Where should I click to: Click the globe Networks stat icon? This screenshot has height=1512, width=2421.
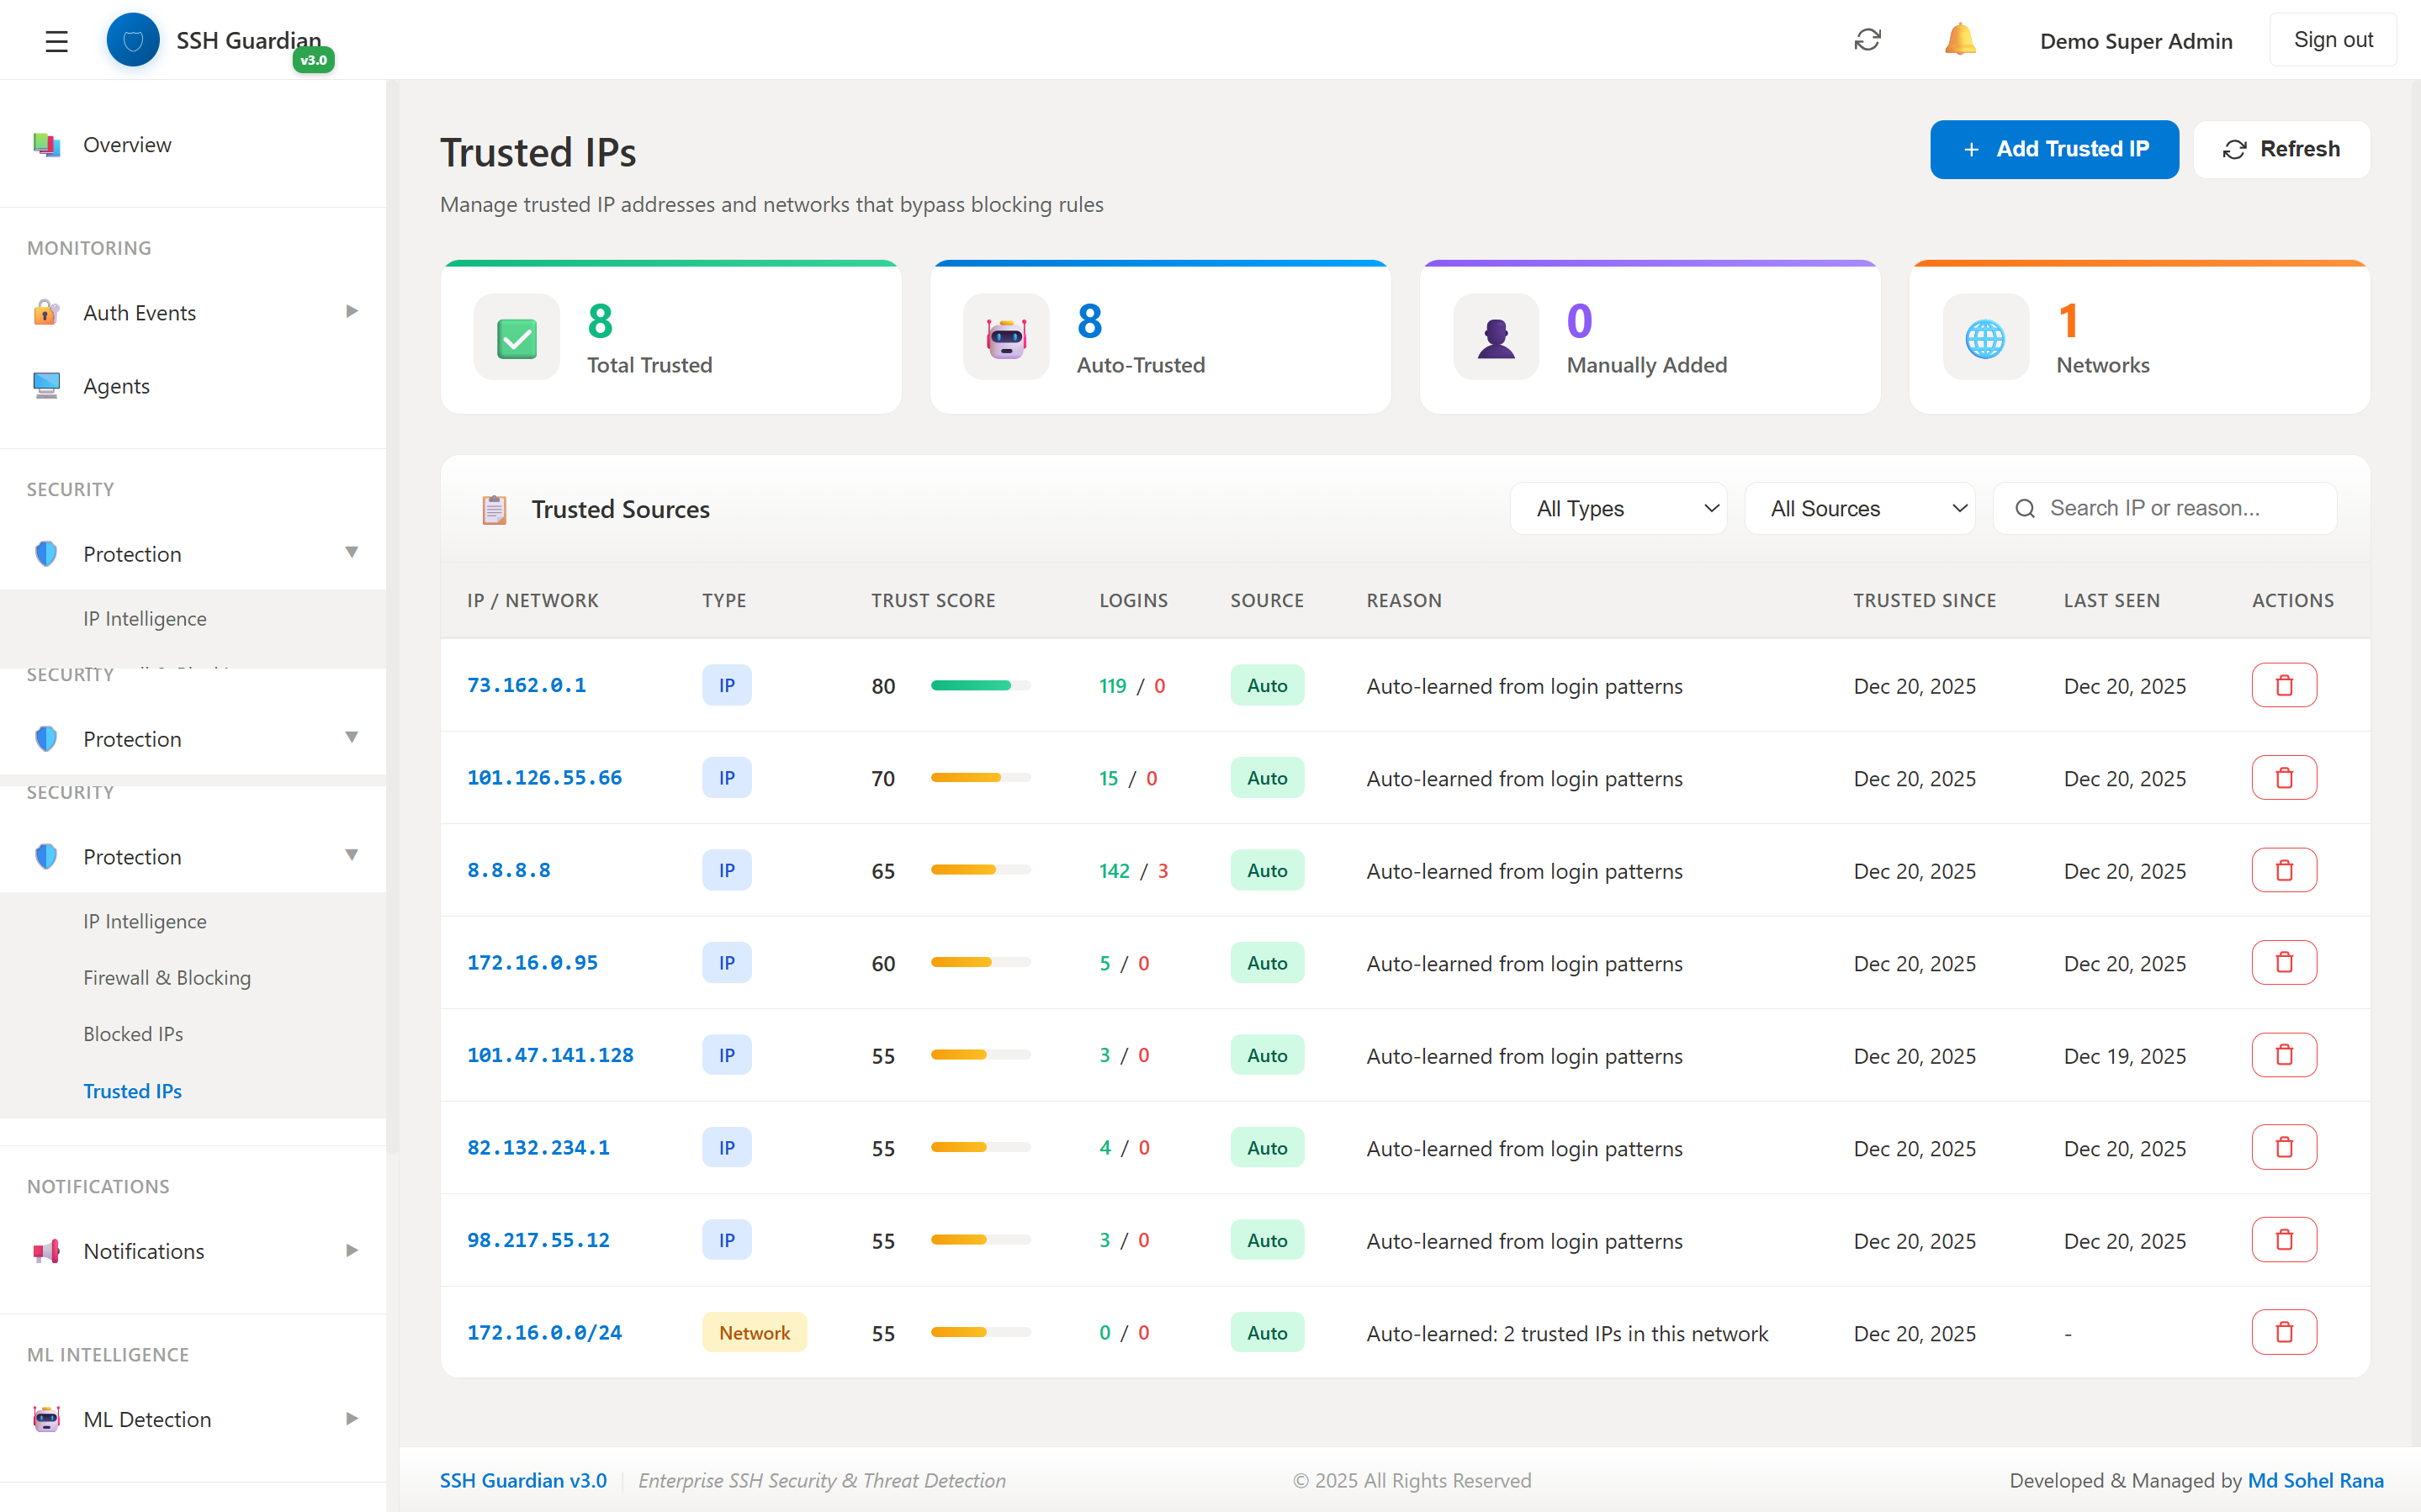pyautogui.click(x=1985, y=338)
